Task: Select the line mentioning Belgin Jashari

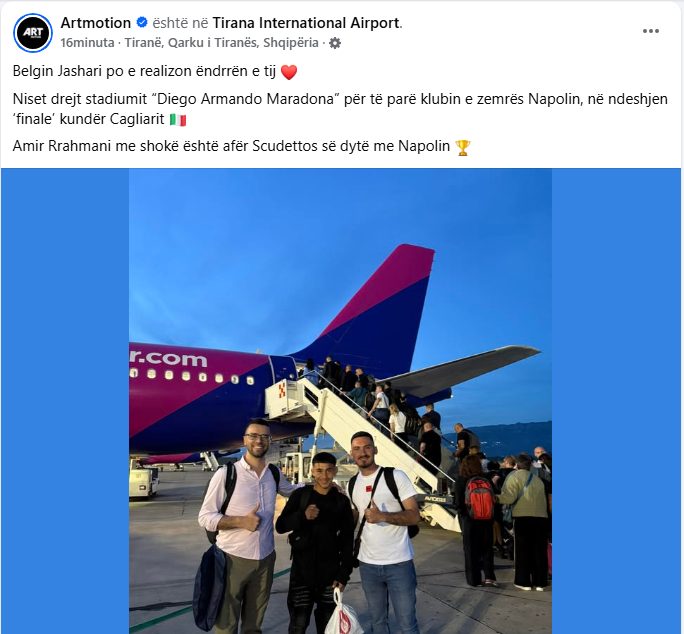Action: 155,71
